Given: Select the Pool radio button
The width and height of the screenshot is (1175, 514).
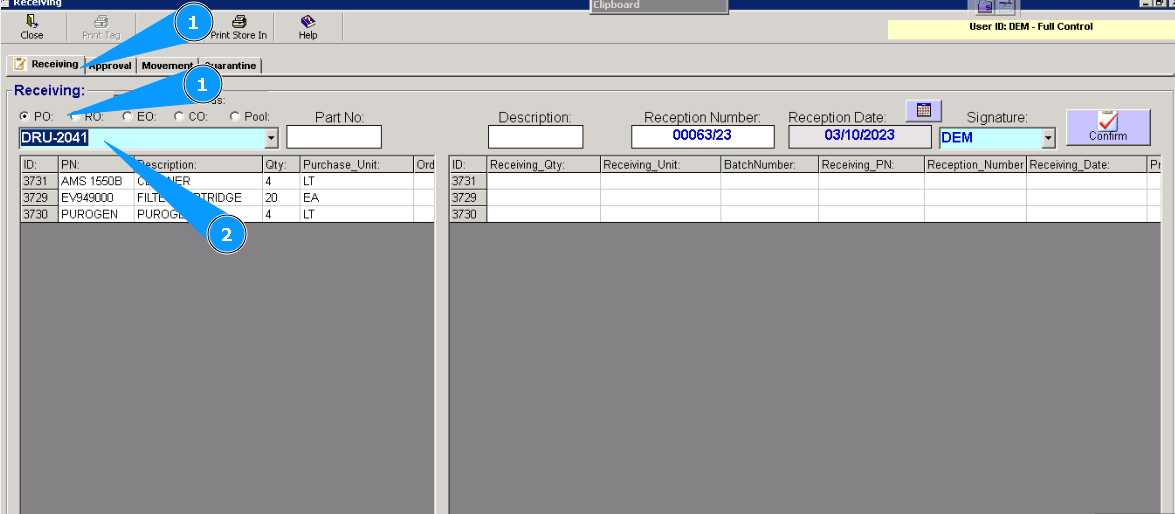Looking at the screenshot, I should (235, 116).
